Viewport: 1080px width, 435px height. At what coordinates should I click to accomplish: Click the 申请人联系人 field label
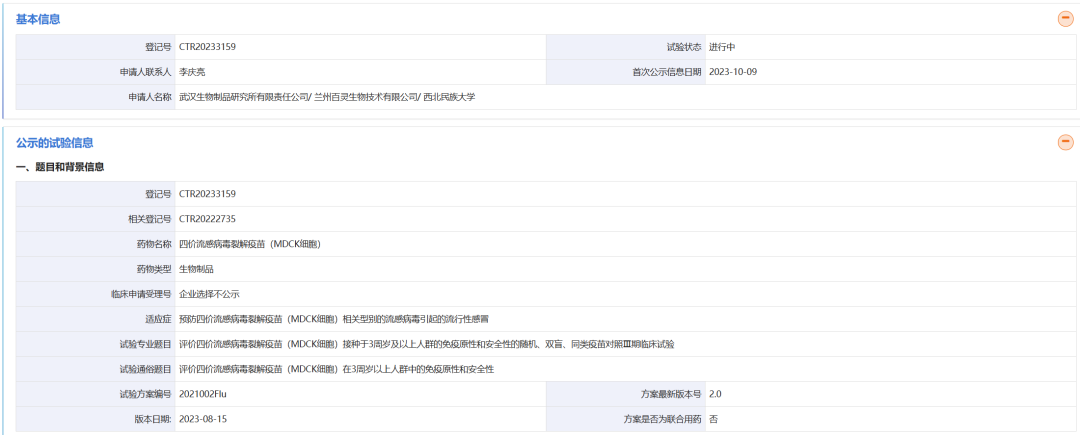pyautogui.click(x=145, y=72)
